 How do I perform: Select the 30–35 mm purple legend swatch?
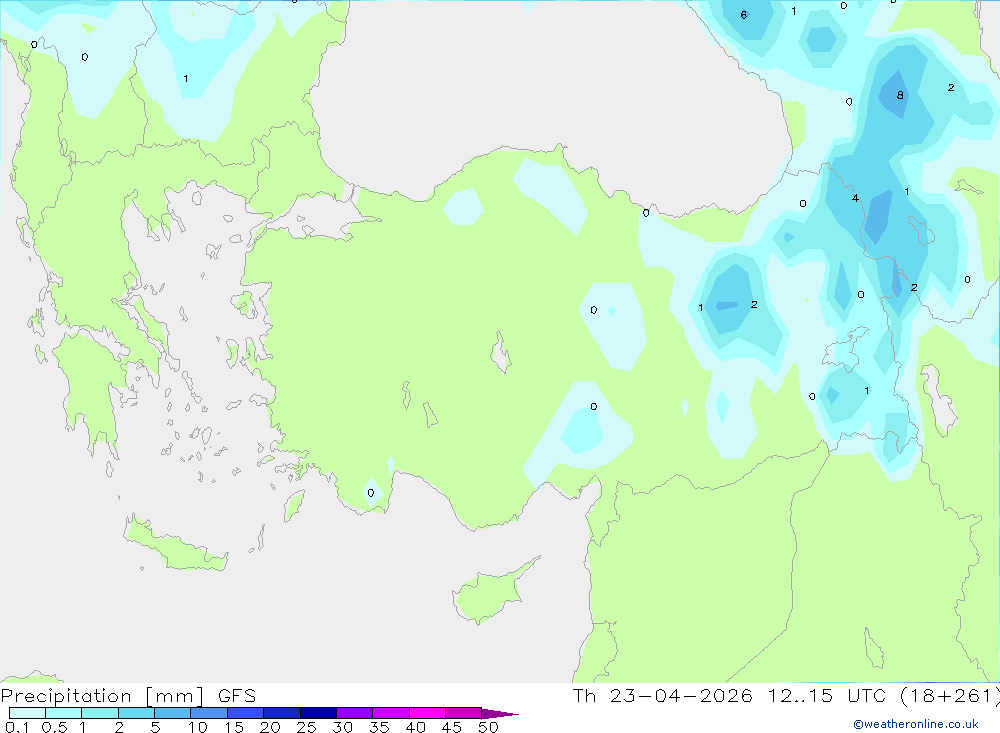[354, 713]
